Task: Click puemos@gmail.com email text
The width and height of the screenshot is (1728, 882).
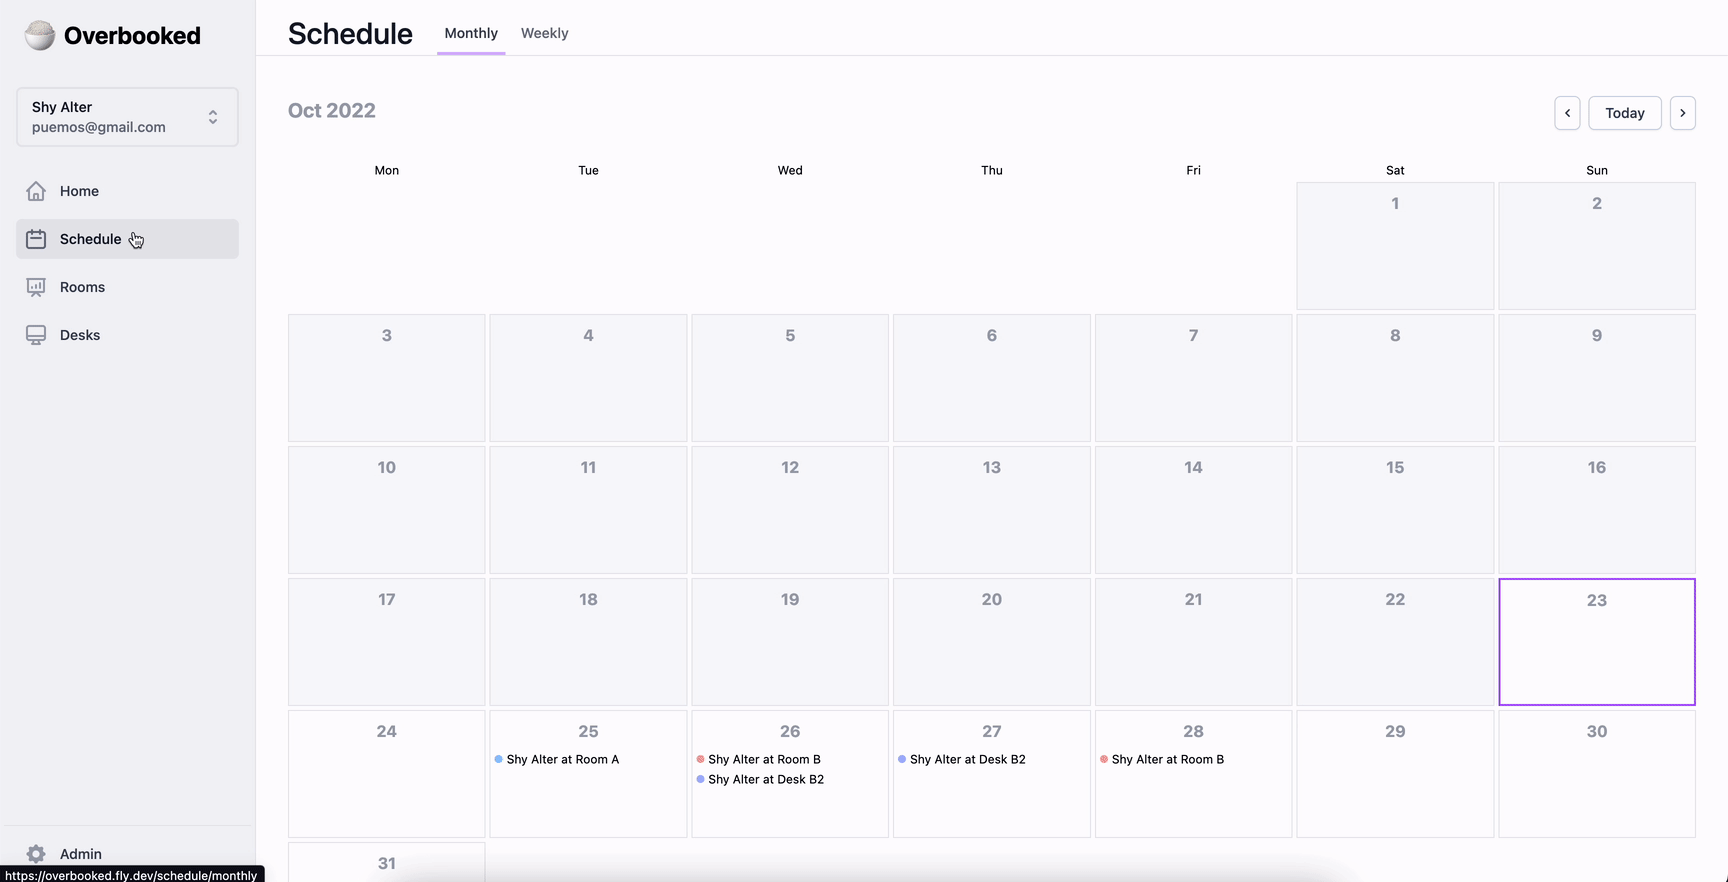Action: [x=99, y=127]
